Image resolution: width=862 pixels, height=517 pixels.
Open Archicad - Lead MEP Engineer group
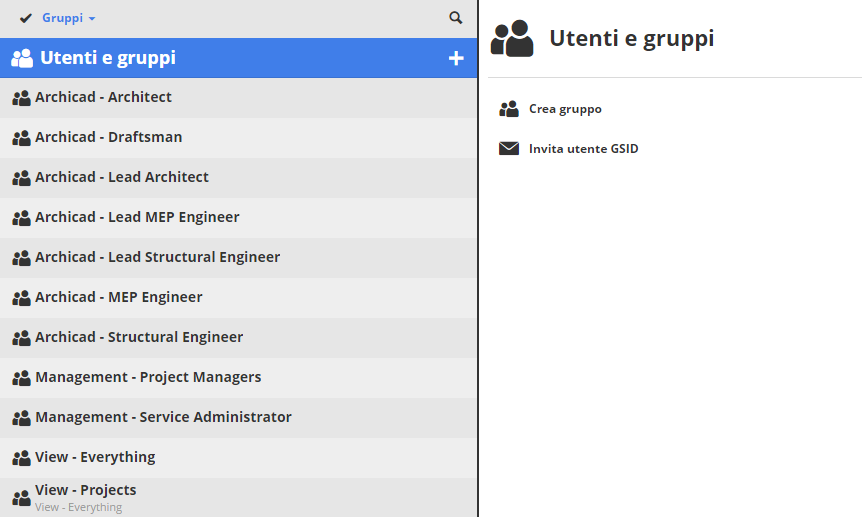pyautogui.click(x=137, y=217)
